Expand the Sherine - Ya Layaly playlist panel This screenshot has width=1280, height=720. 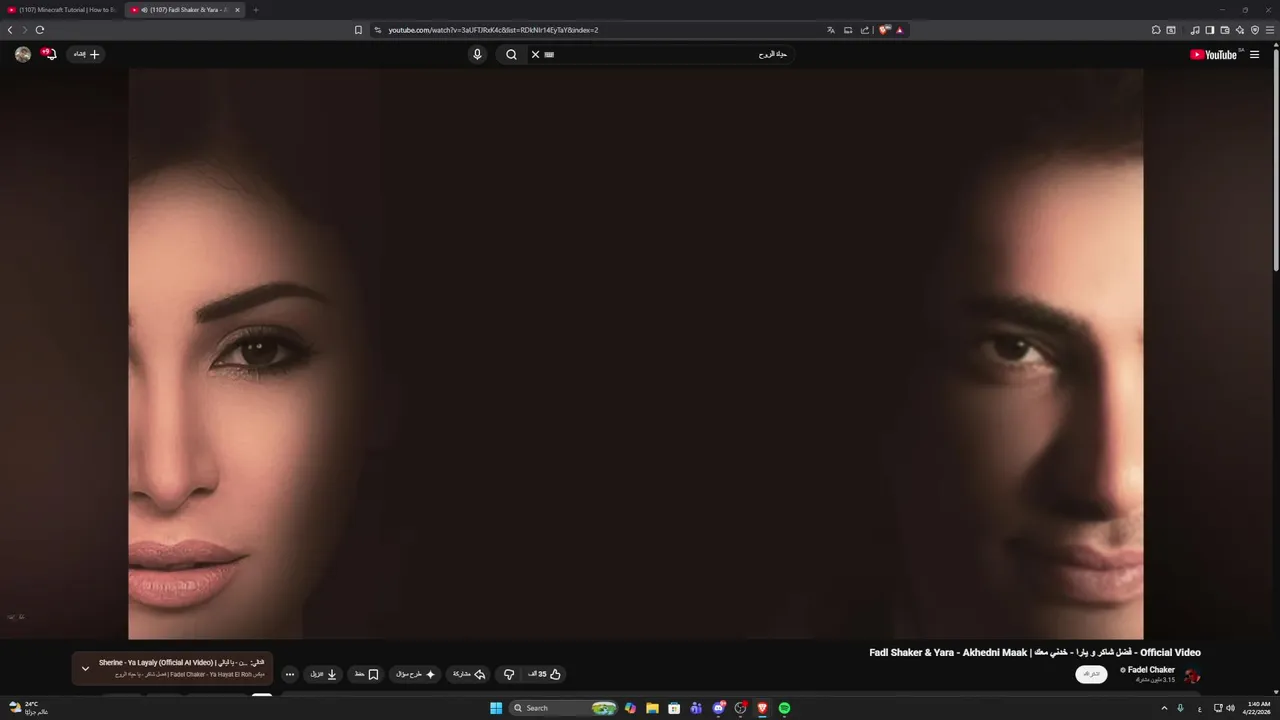[85, 668]
